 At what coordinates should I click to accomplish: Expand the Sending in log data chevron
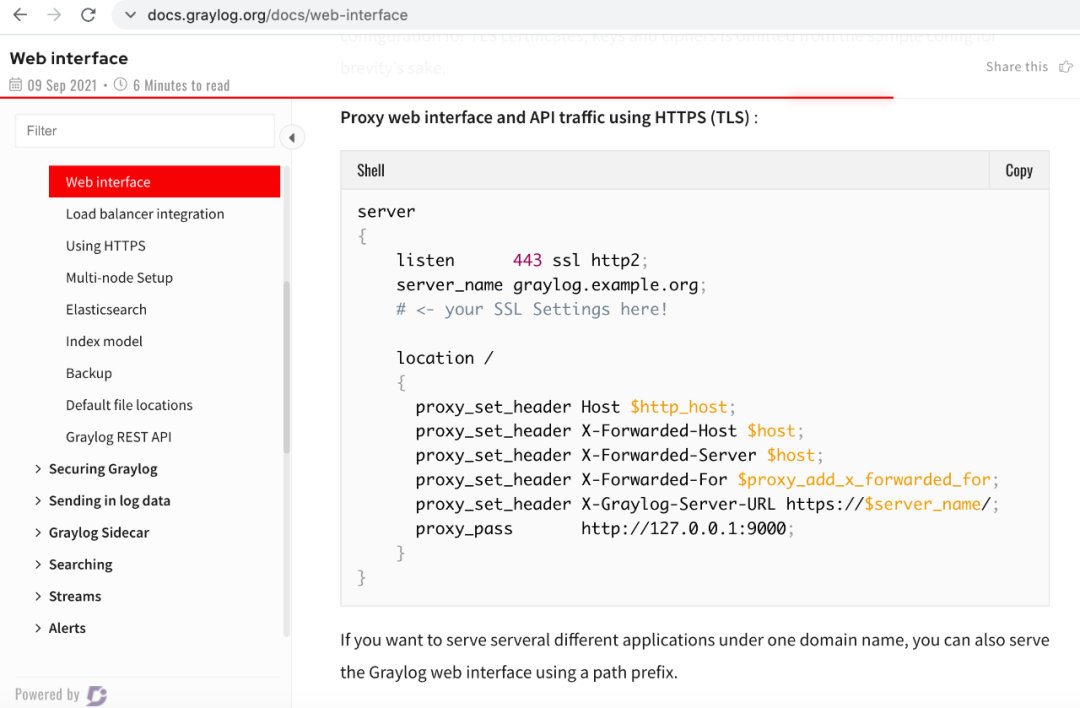pos(38,501)
